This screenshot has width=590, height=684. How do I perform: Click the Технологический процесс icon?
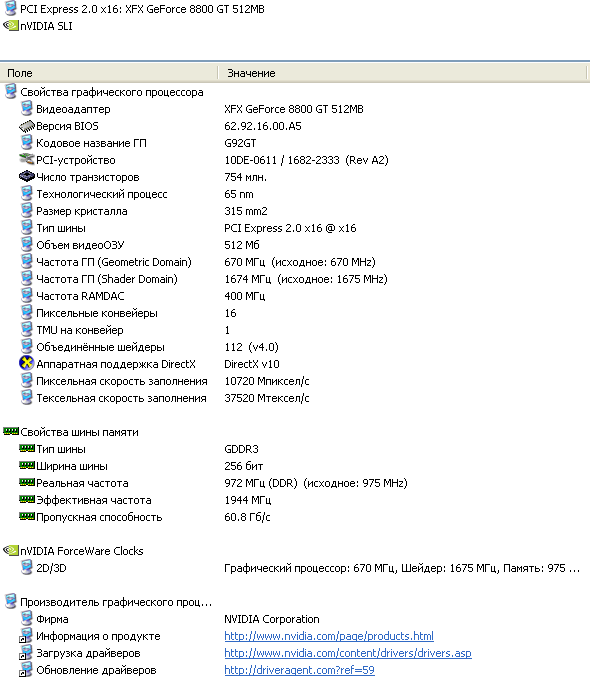27,194
